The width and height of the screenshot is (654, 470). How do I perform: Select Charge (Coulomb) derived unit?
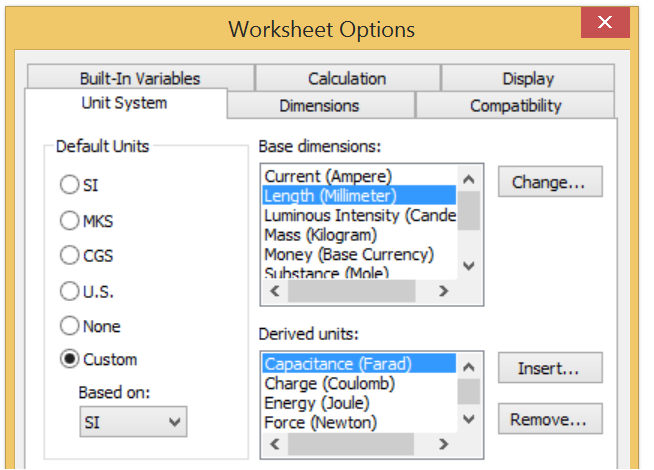point(360,383)
